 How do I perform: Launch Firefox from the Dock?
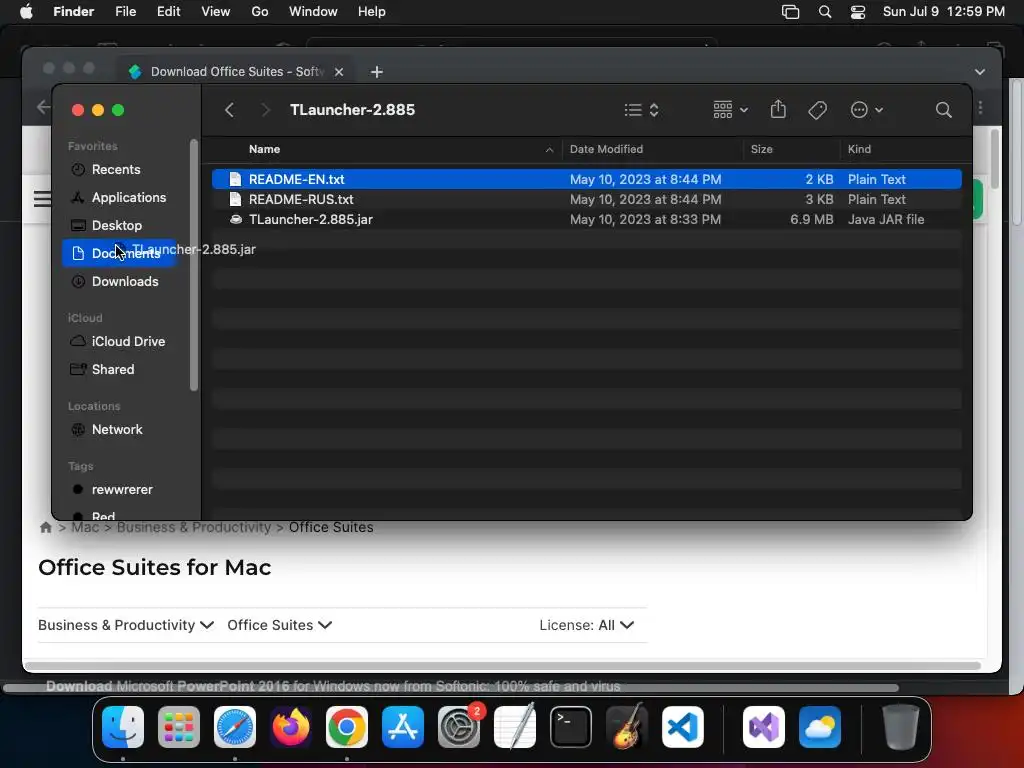point(291,727)
